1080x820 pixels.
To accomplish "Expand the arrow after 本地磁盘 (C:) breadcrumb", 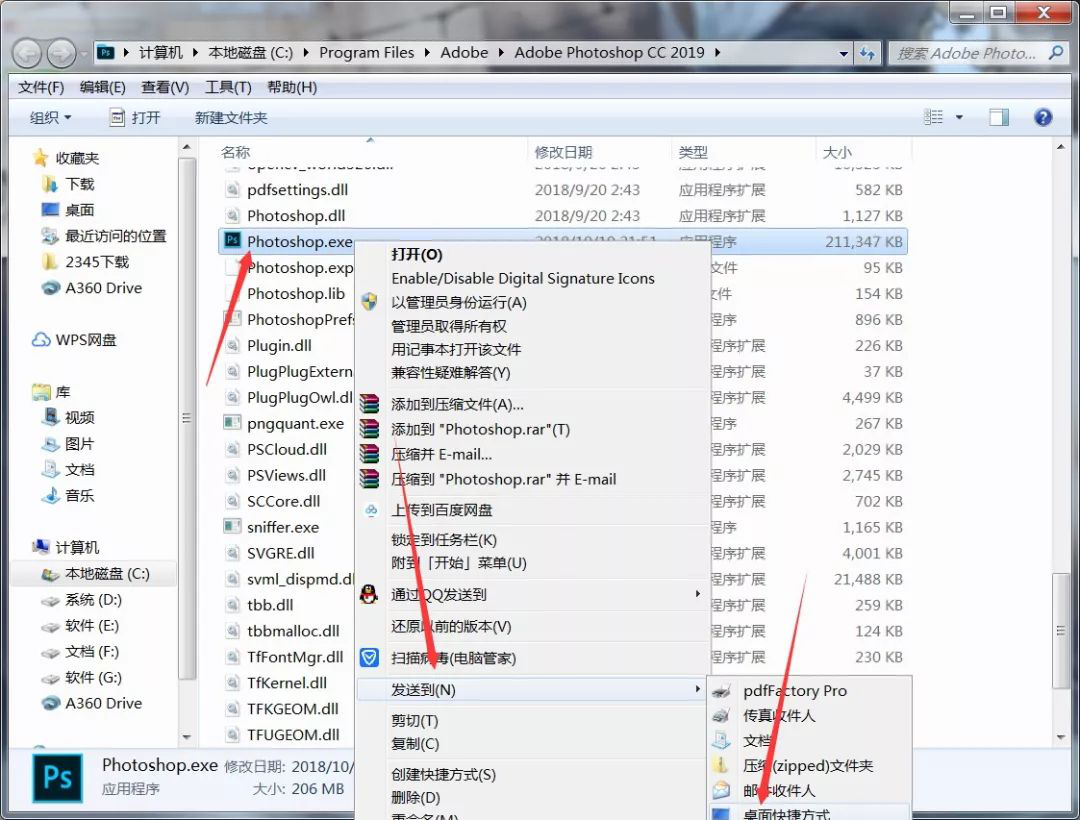I will (305, 52).
